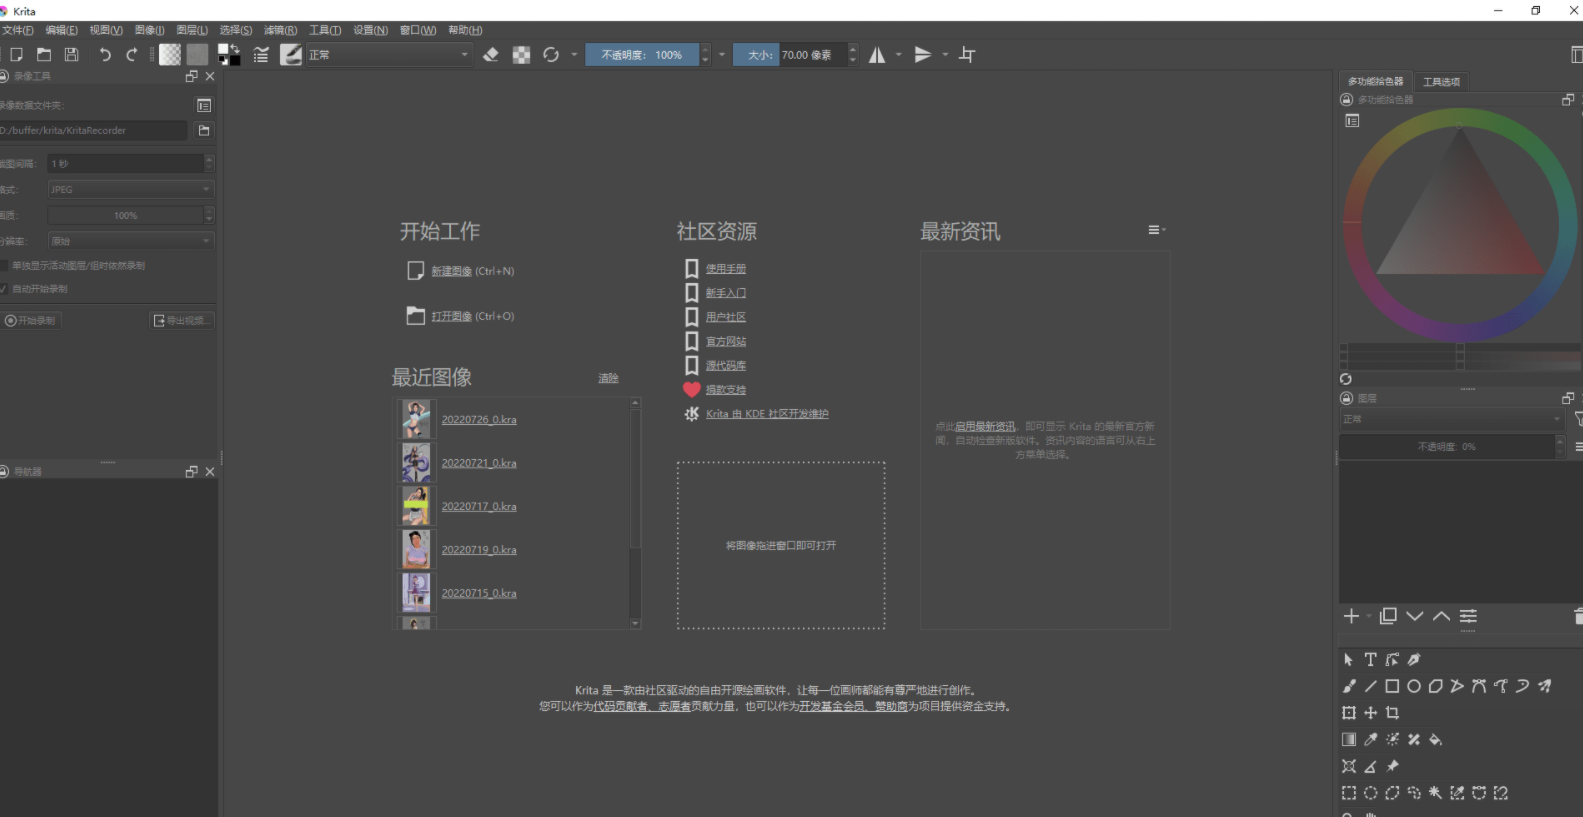Select the Color Sampler eyedropper tool
Screen dimensions: 1583x817
click(x=1370, y=740)
